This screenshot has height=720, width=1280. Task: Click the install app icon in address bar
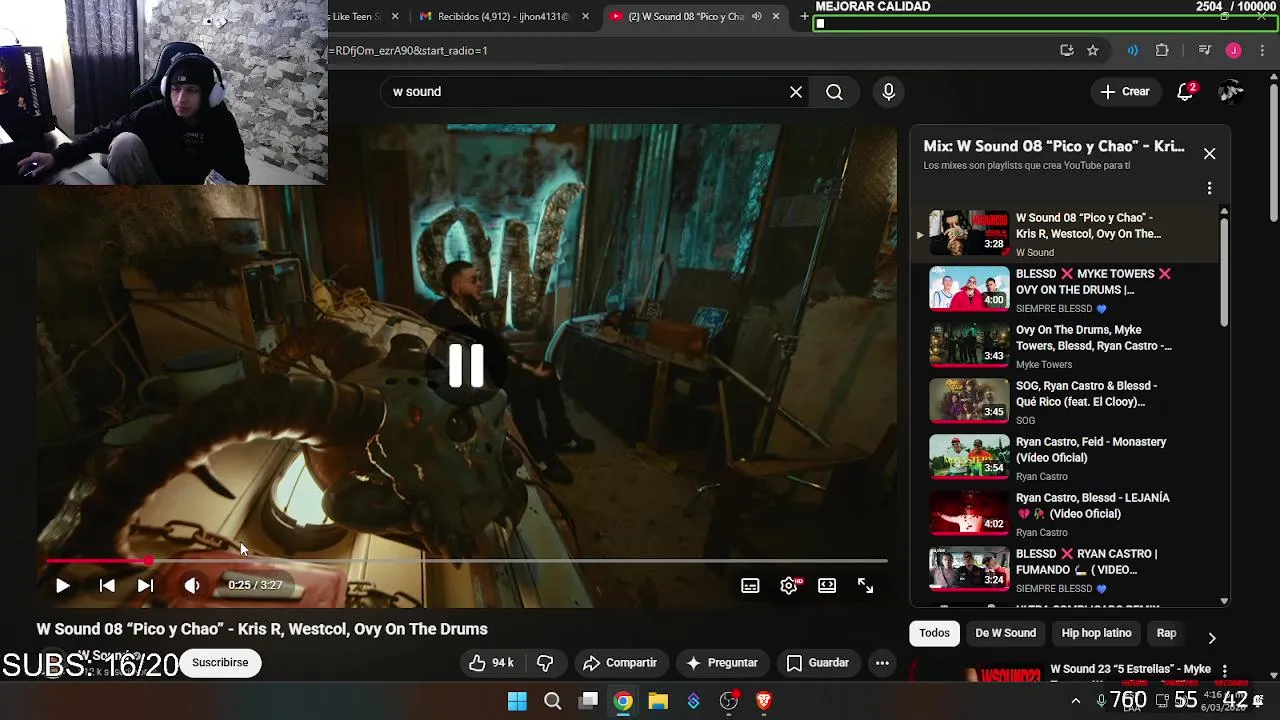1067,51
